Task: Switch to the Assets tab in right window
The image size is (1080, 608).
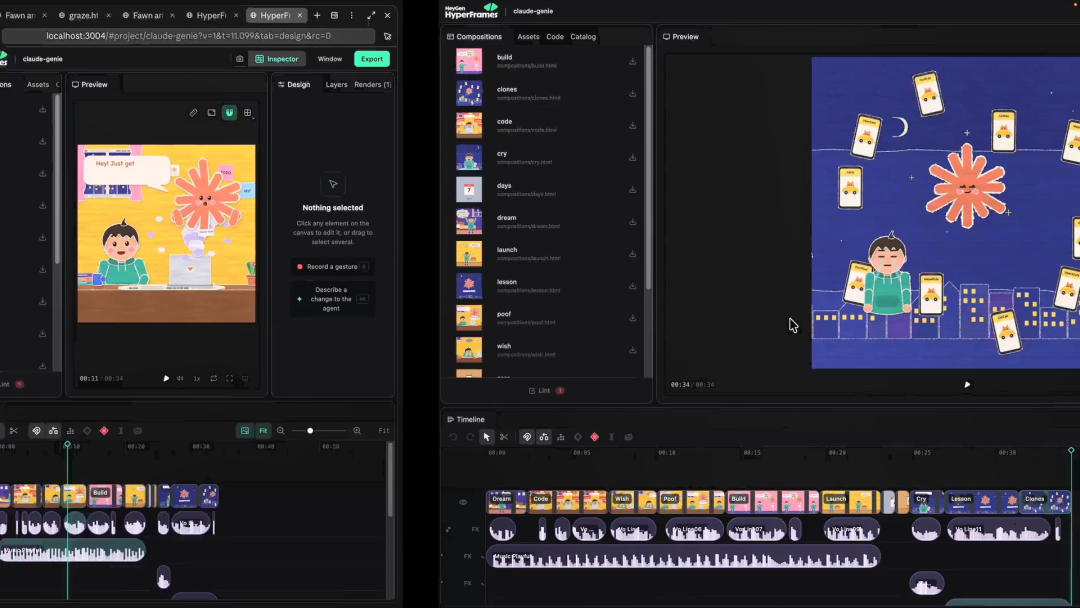Action: point(528,36)
